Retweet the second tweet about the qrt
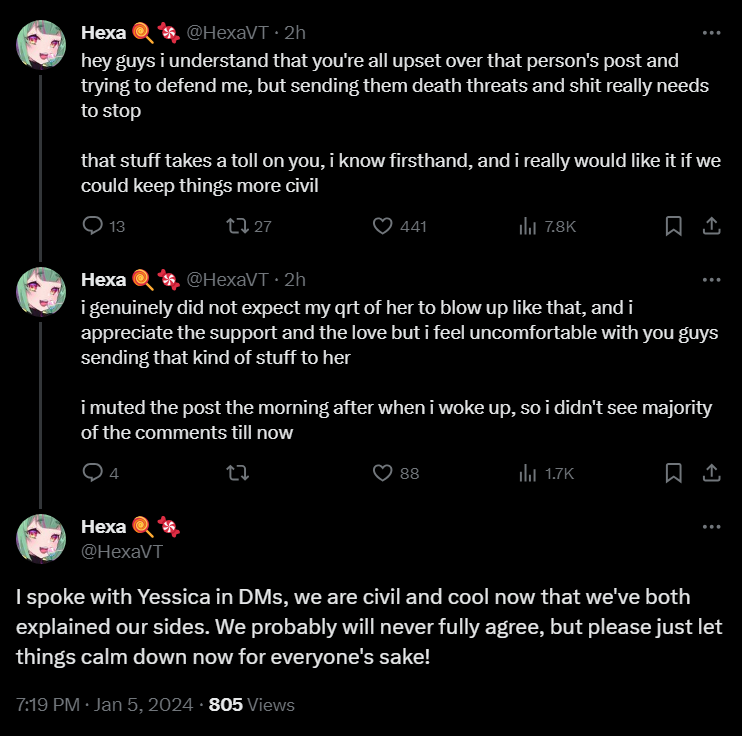 tap(238, 473)
